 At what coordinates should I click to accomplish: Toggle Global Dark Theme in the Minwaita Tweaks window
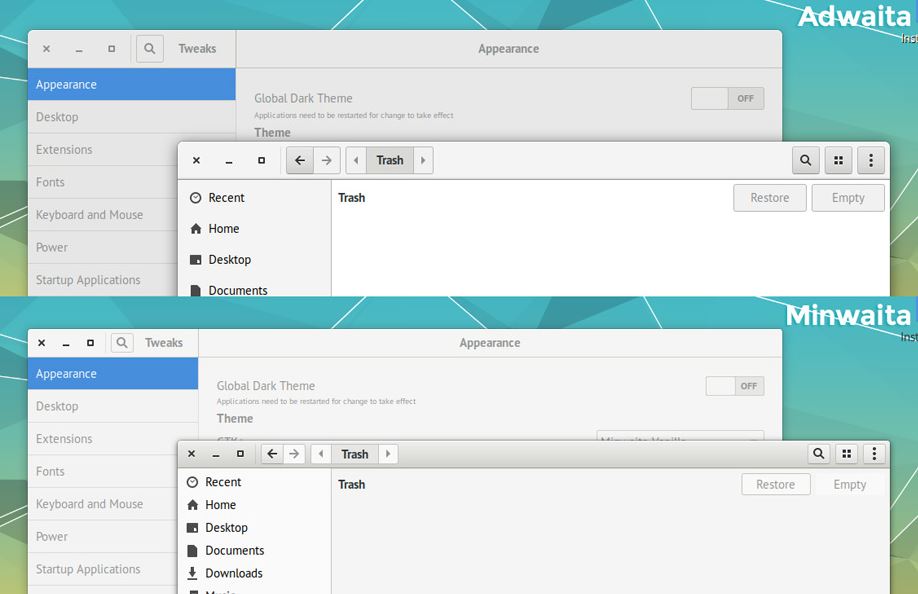pos(734,386)
